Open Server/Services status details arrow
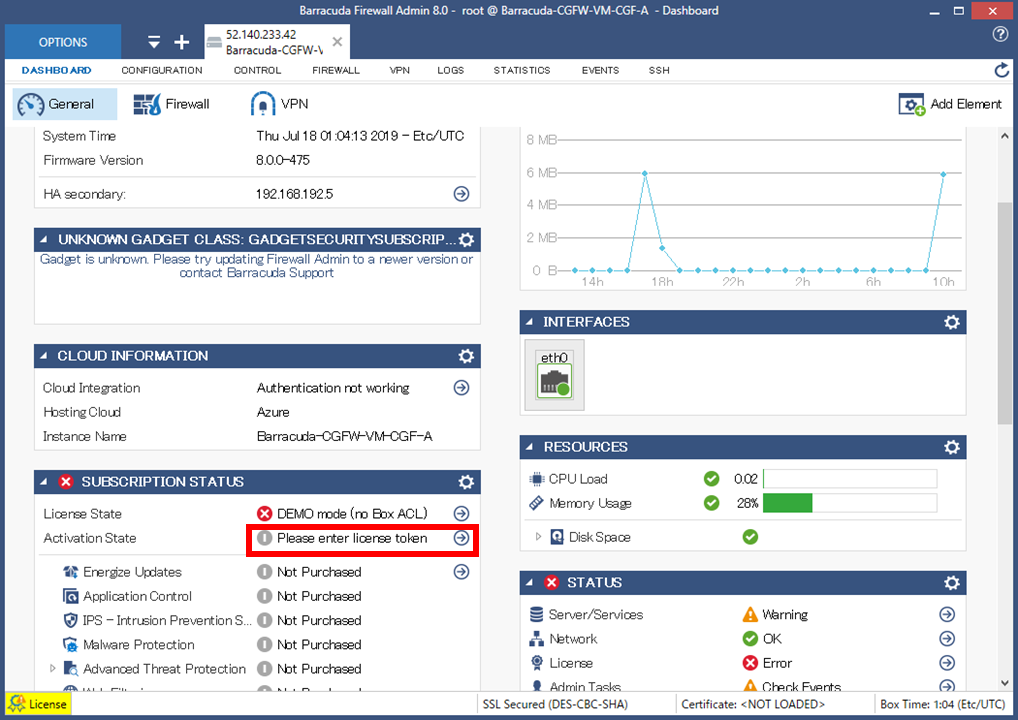The image size is (1018, 720). (x=947, y=614)
